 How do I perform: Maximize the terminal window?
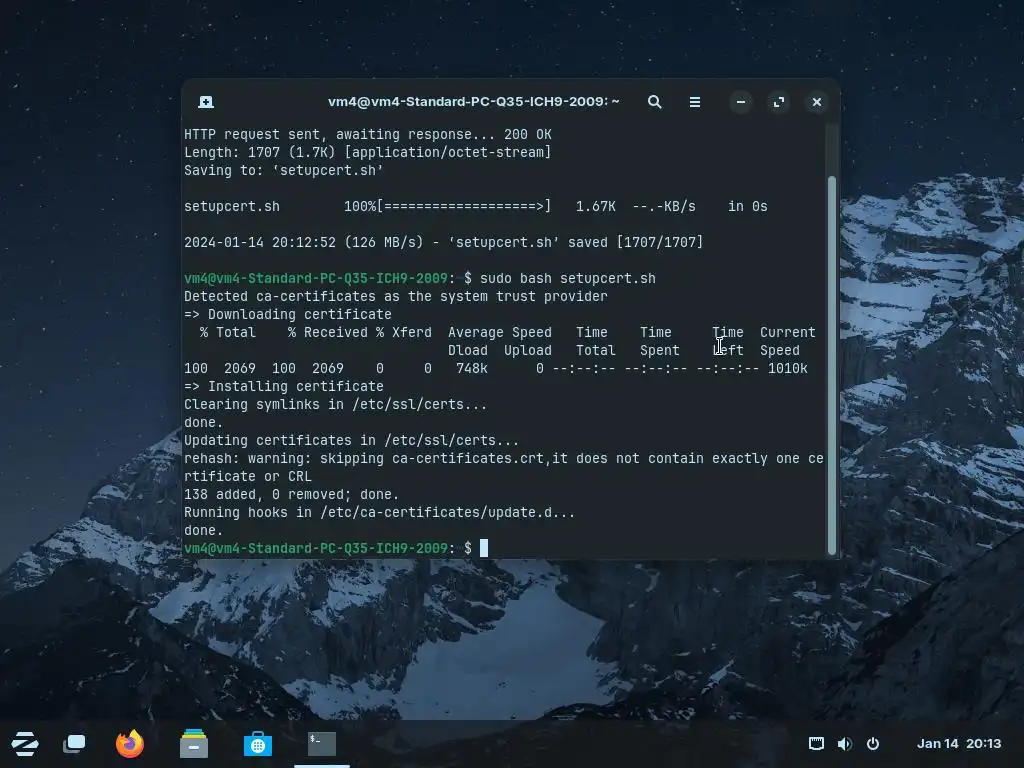778,102
